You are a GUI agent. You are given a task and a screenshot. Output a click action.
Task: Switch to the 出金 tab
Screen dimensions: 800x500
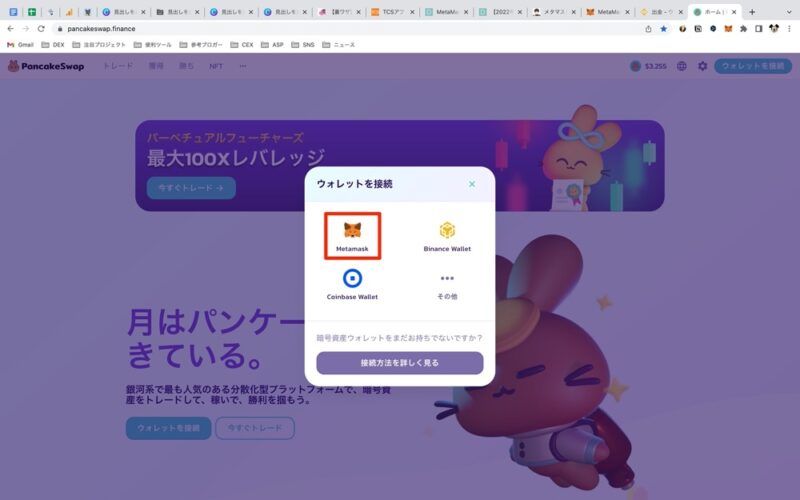[x=661, y=12]
